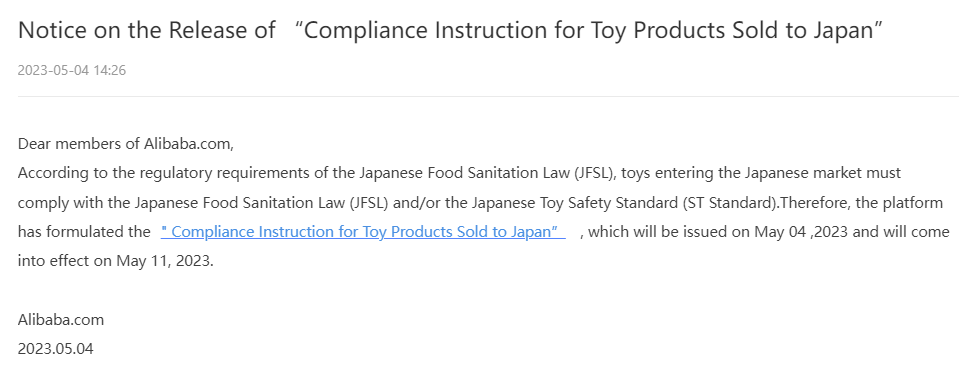The width and height of the screenshot is (972, 376).
Task: Click "into effect on May 11, 2023." line
Action: coord(116,261)
